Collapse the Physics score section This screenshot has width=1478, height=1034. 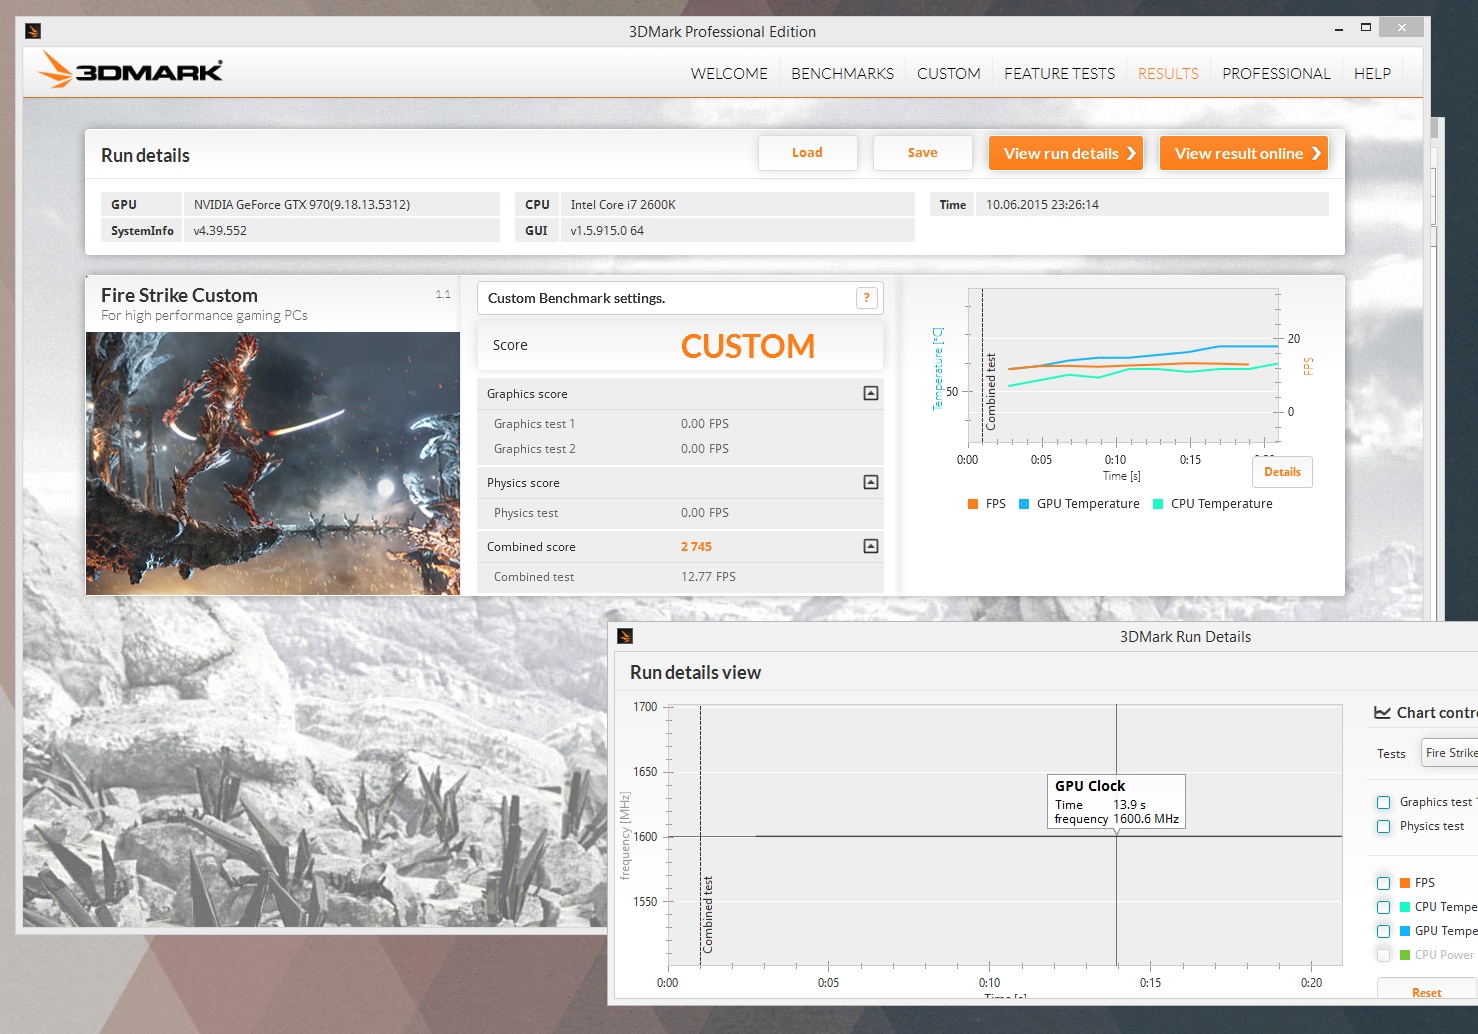pos(870,483)
